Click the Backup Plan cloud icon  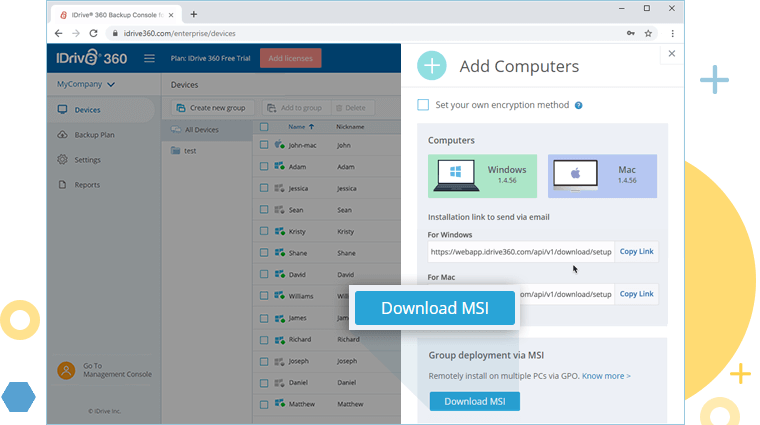(x=63, y=134)
